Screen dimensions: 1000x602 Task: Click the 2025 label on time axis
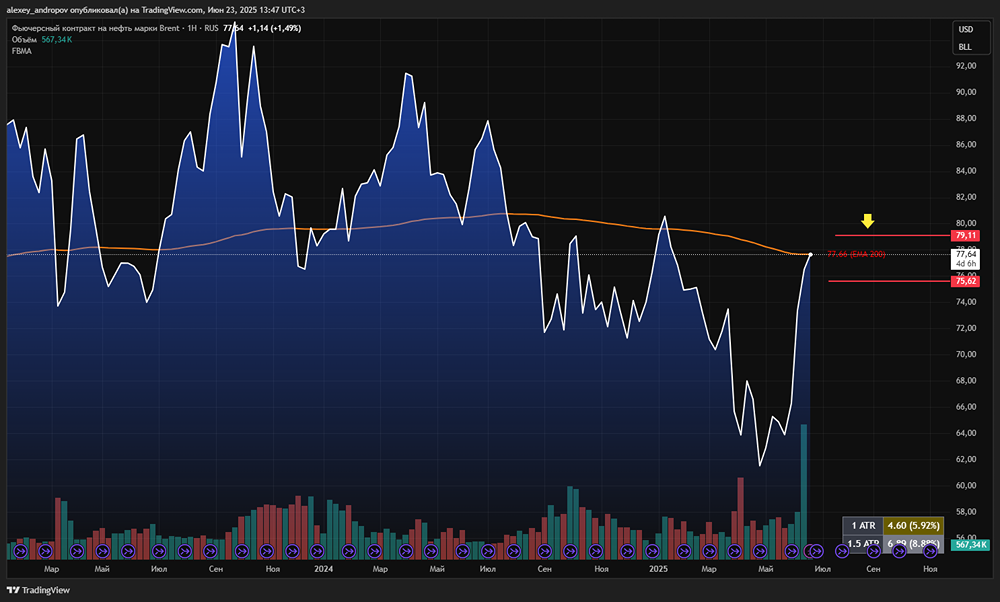coord(658,569)
